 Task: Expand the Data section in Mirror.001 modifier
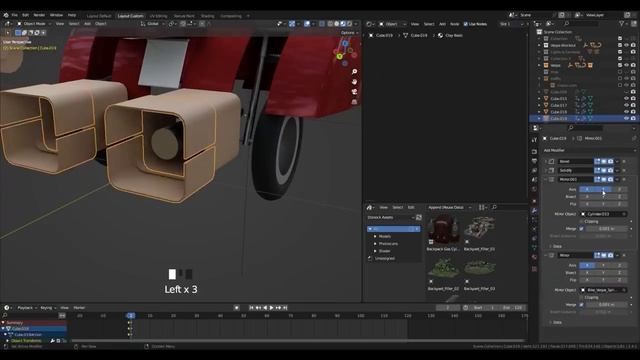557,246
